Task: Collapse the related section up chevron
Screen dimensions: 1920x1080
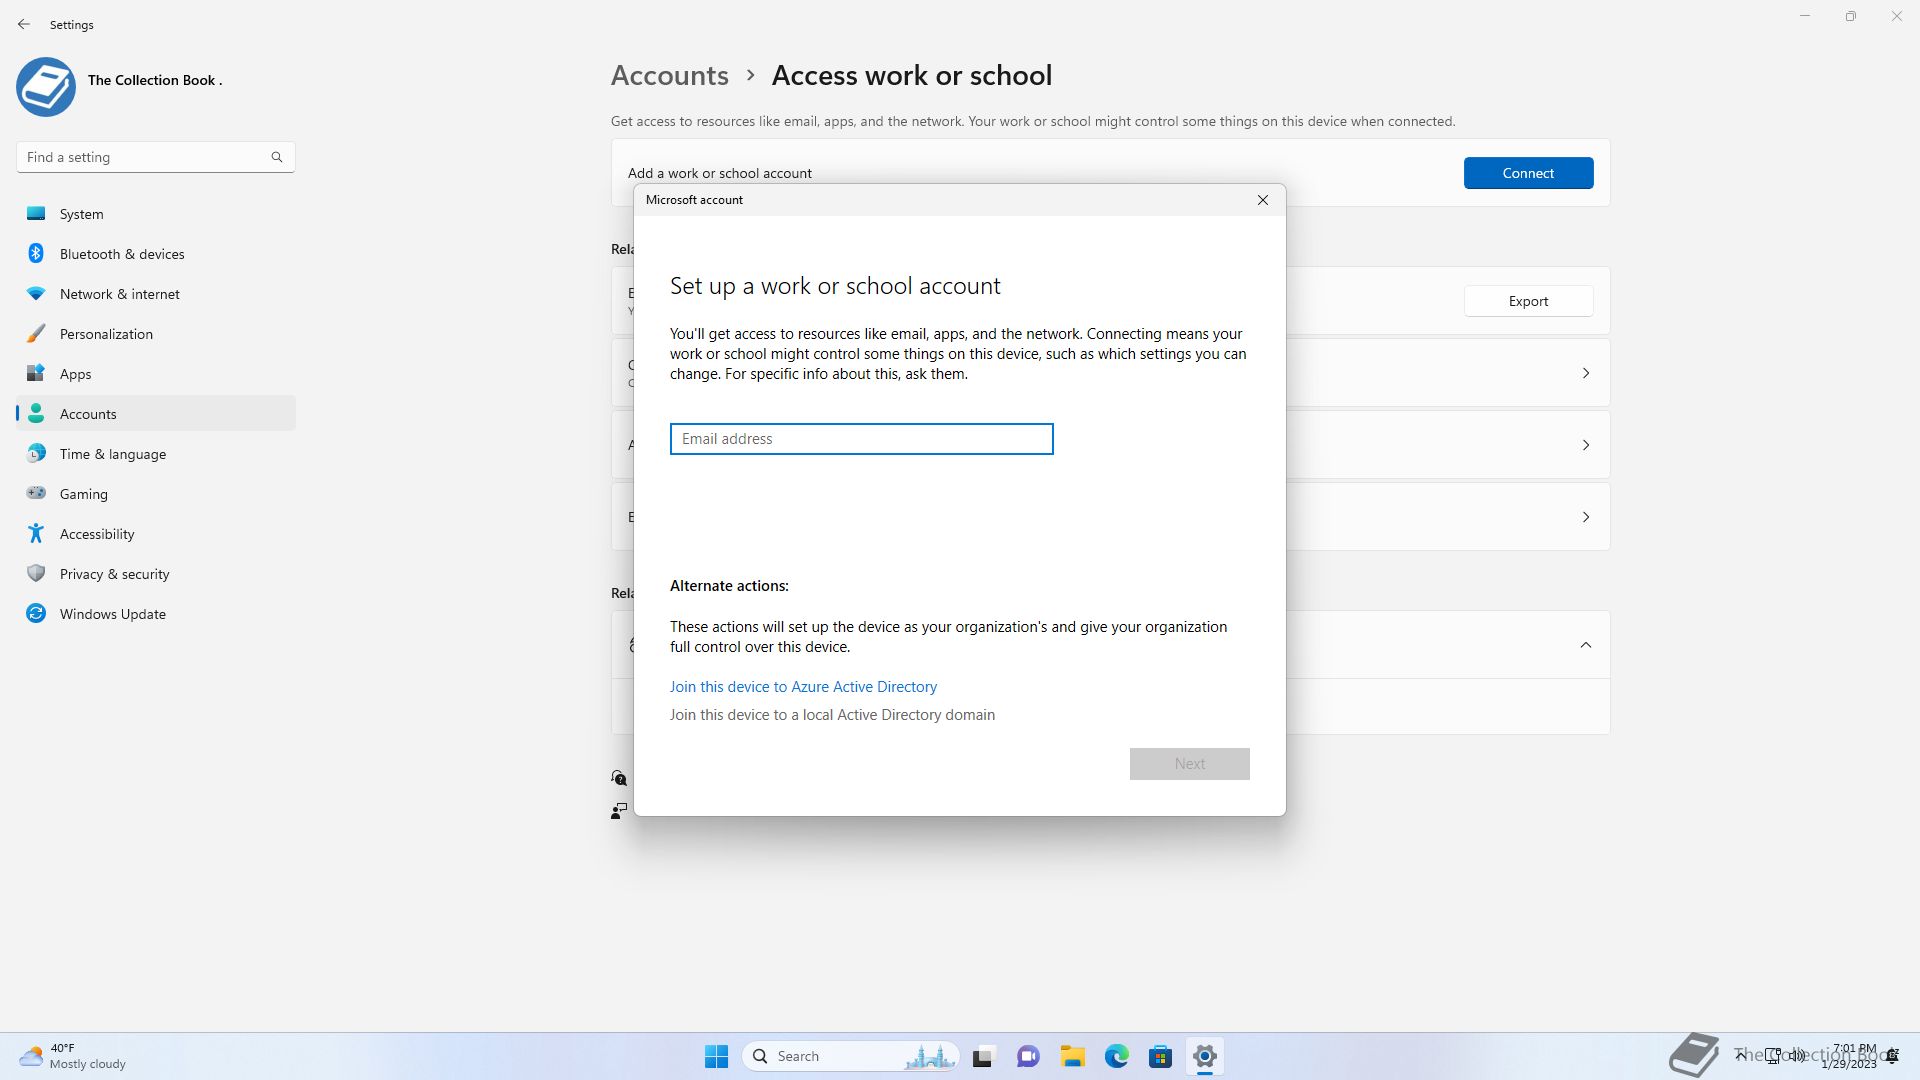Action: [x=1585, y=645]
